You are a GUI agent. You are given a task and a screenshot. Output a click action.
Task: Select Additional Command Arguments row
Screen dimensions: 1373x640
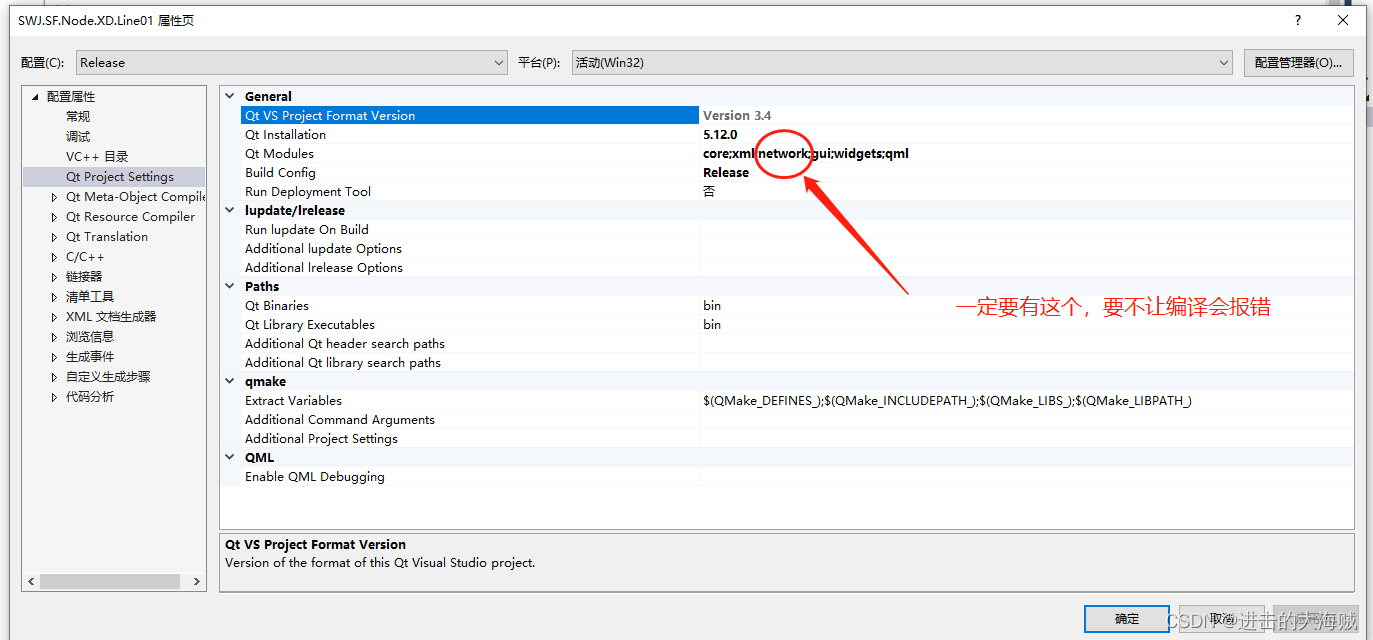(797, 420)
